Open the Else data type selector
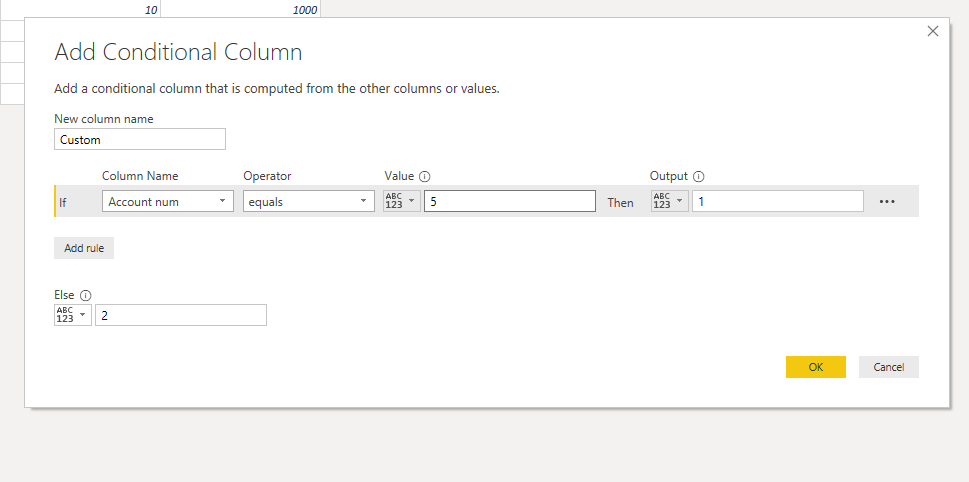The image size is (969, 482). click(73, 315)
